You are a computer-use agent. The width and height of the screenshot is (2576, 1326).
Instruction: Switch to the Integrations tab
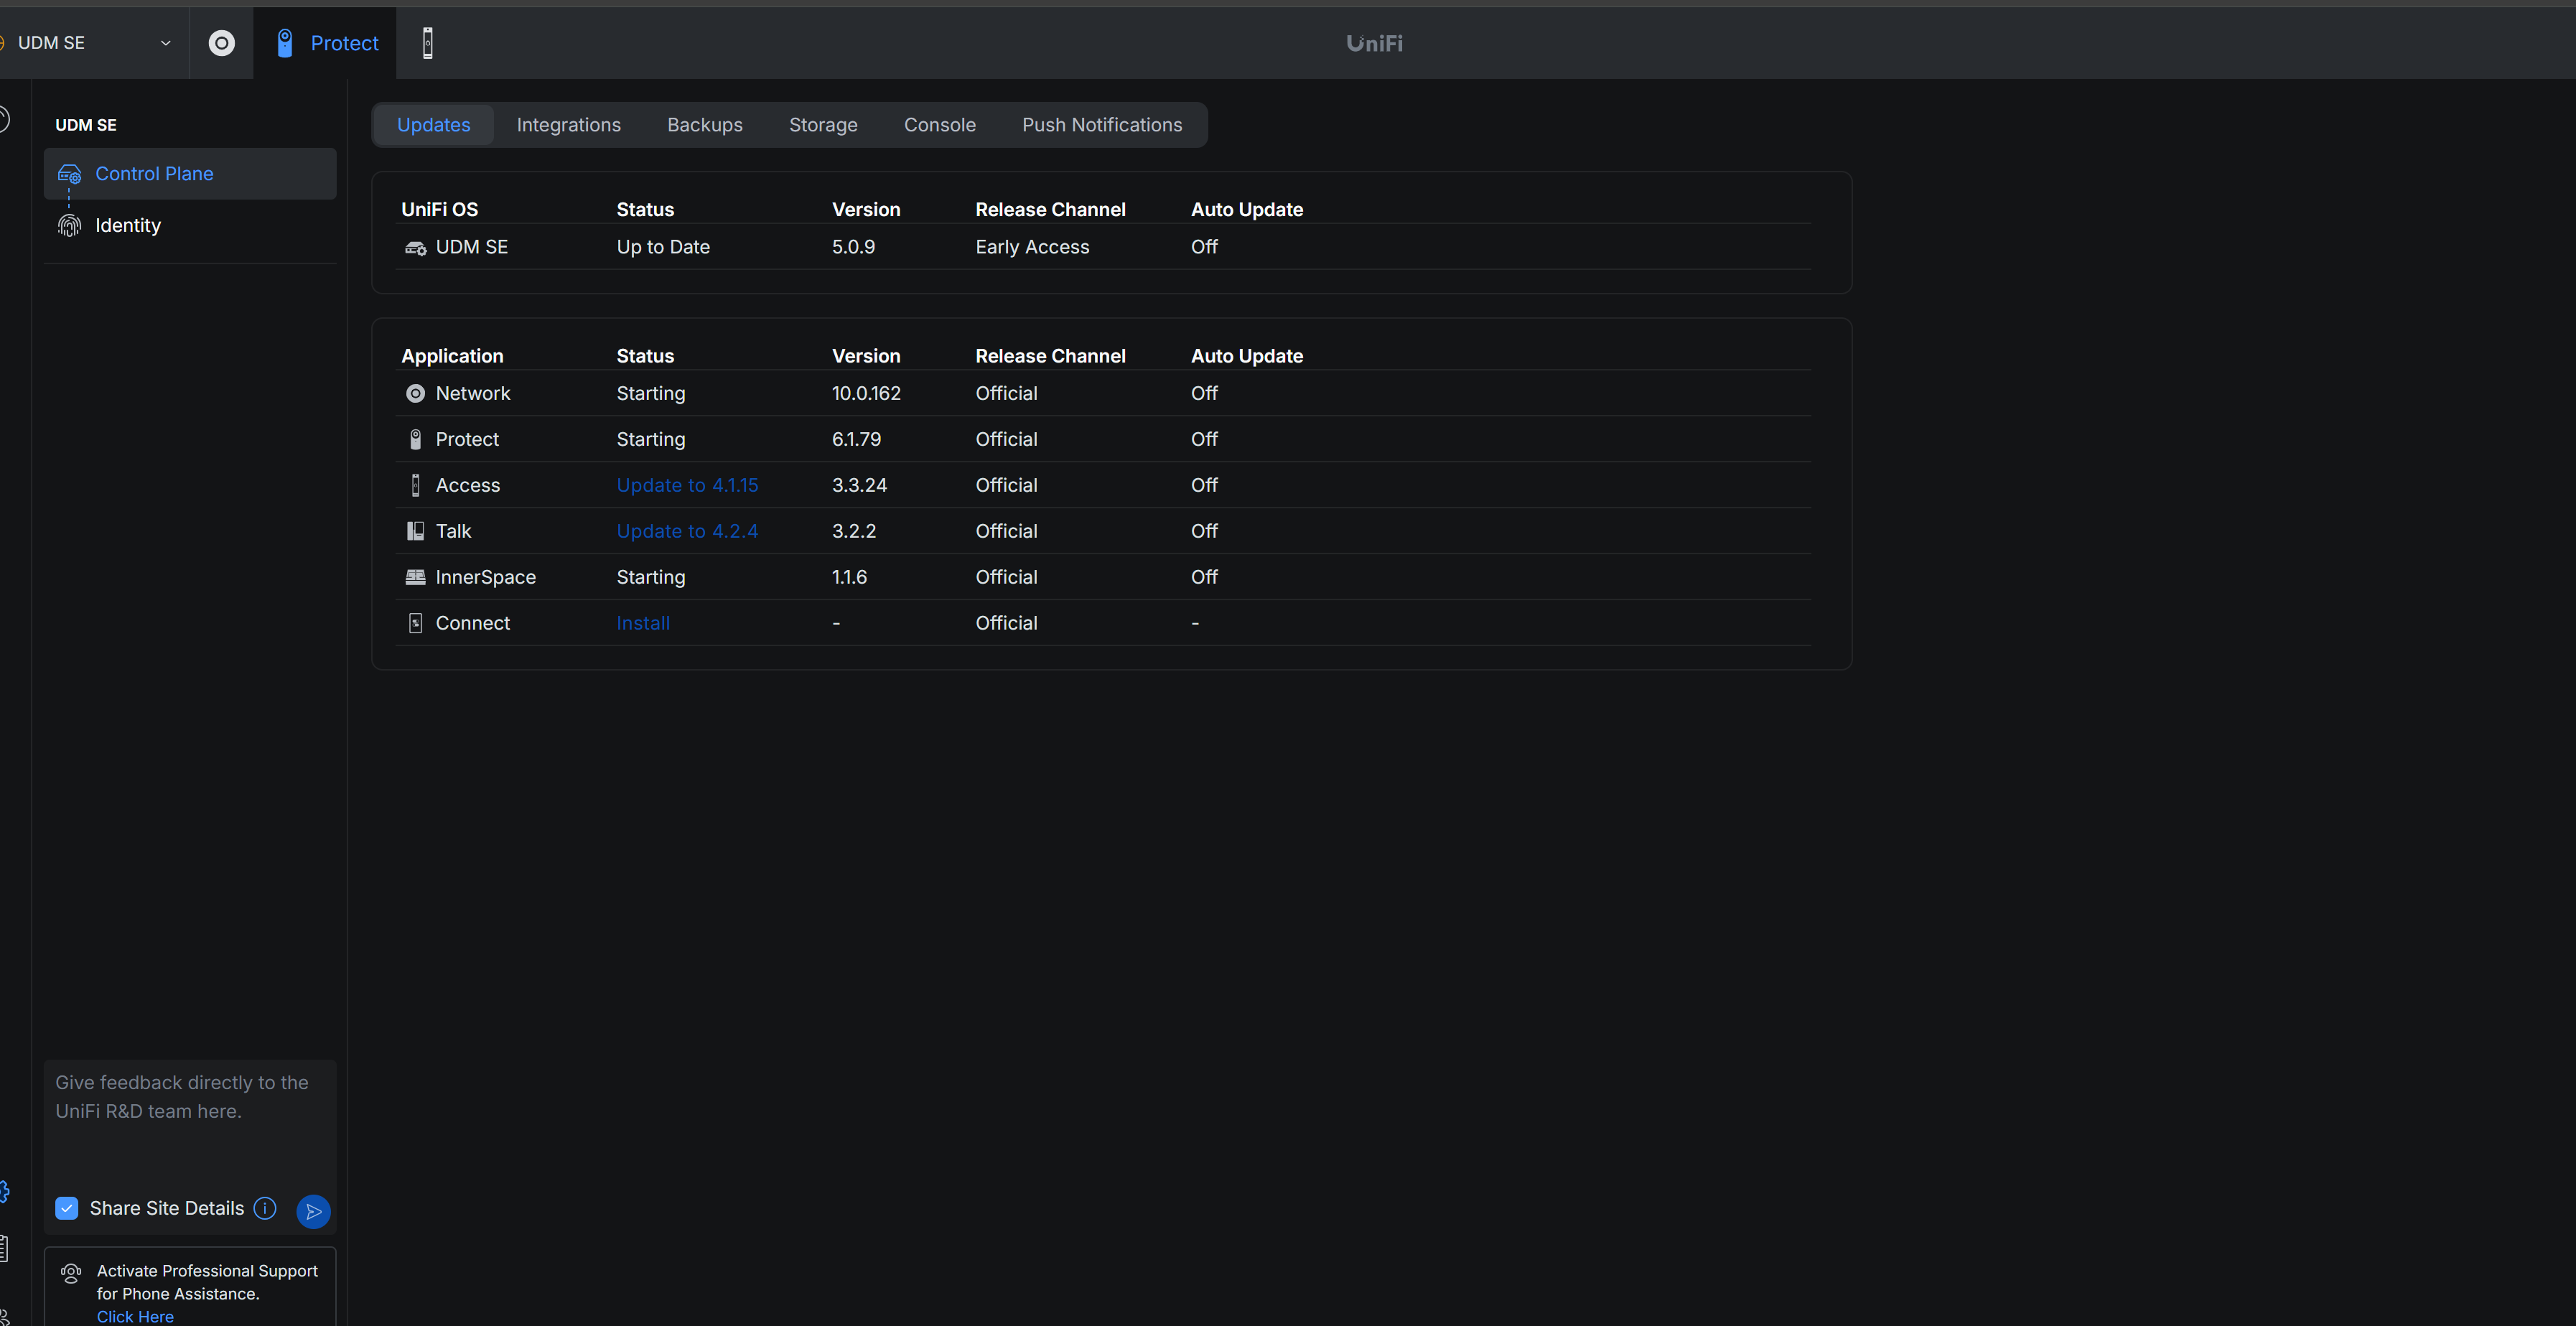[x=568, y=125]
